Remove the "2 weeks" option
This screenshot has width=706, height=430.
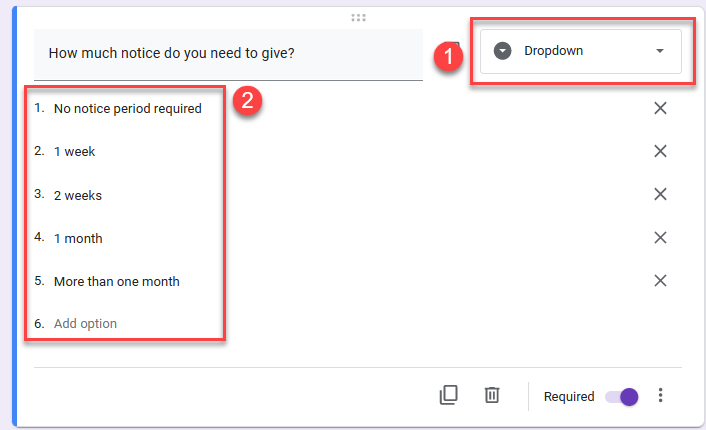660,194
